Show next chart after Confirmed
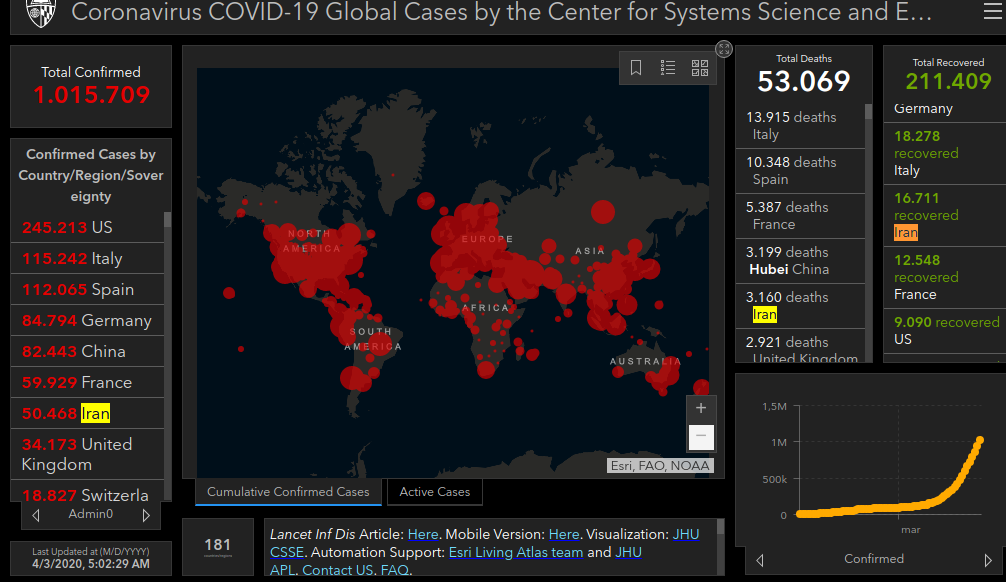Image resolution: width=1006 pixels, height=582 pixels. (988, 560)
